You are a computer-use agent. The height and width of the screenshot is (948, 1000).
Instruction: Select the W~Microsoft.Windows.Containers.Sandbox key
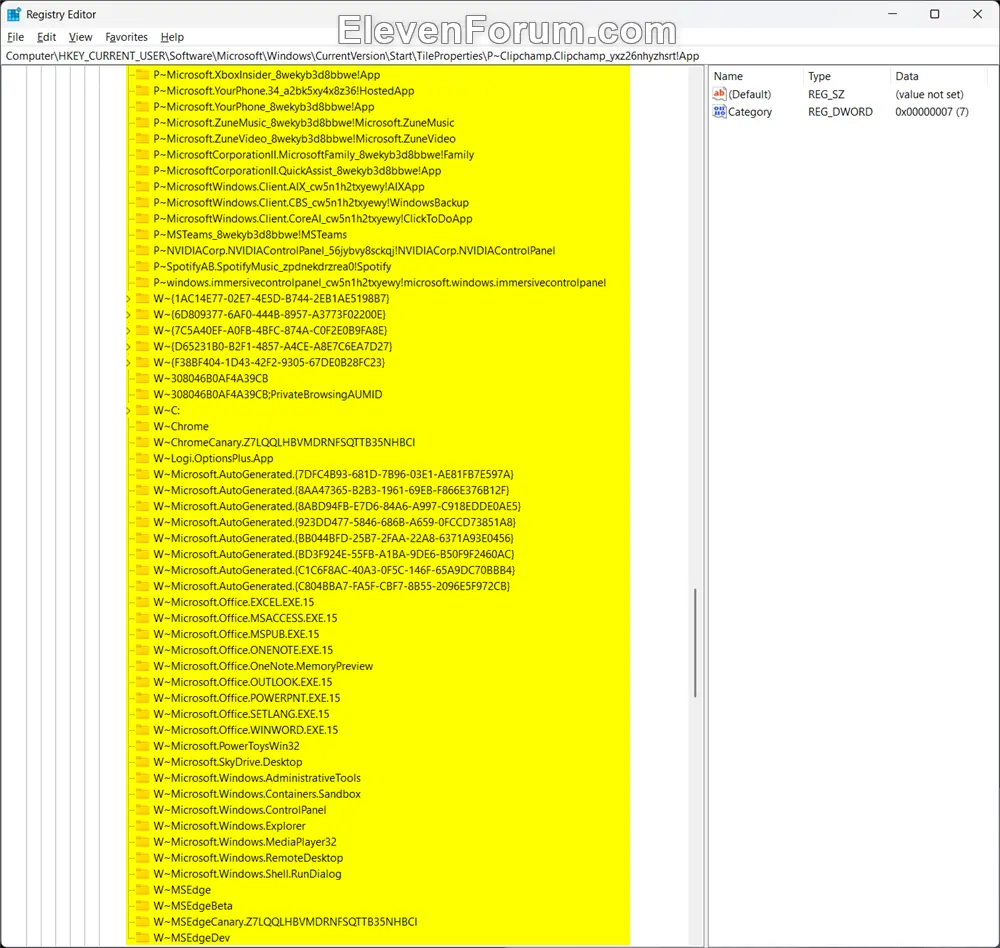tap(257, 794)
